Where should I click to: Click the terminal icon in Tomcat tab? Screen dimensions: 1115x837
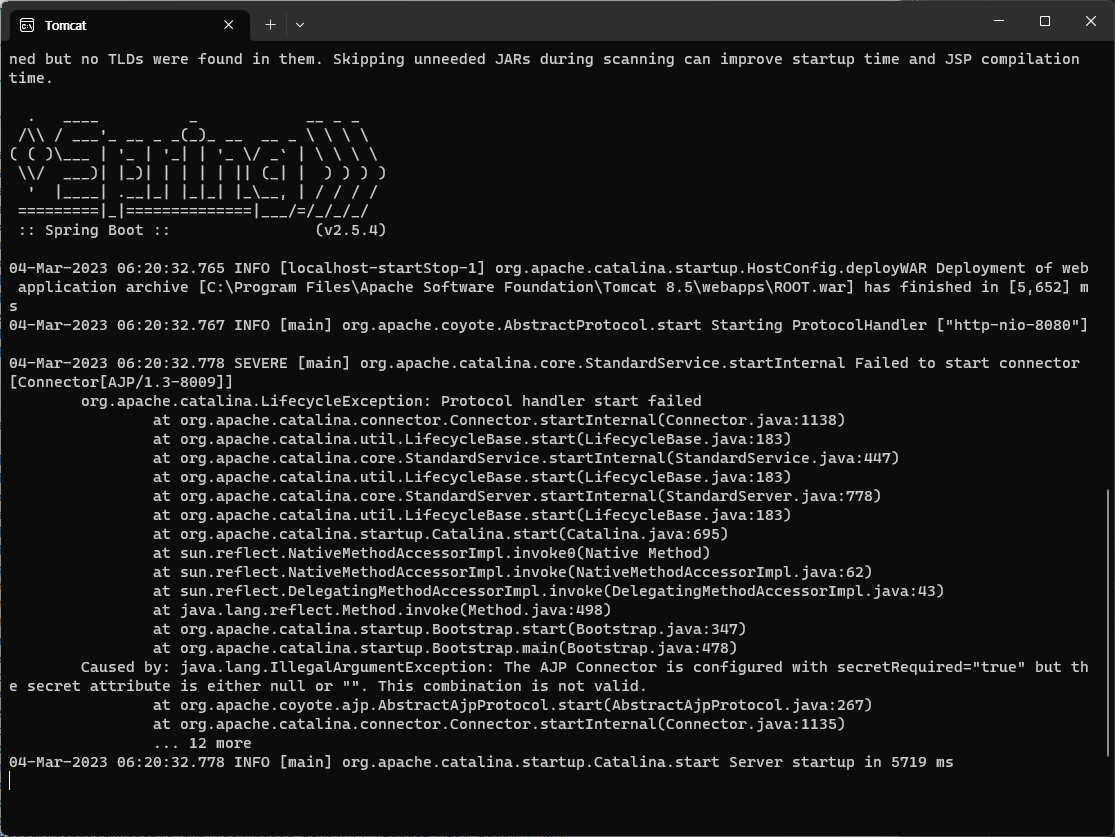27,26
